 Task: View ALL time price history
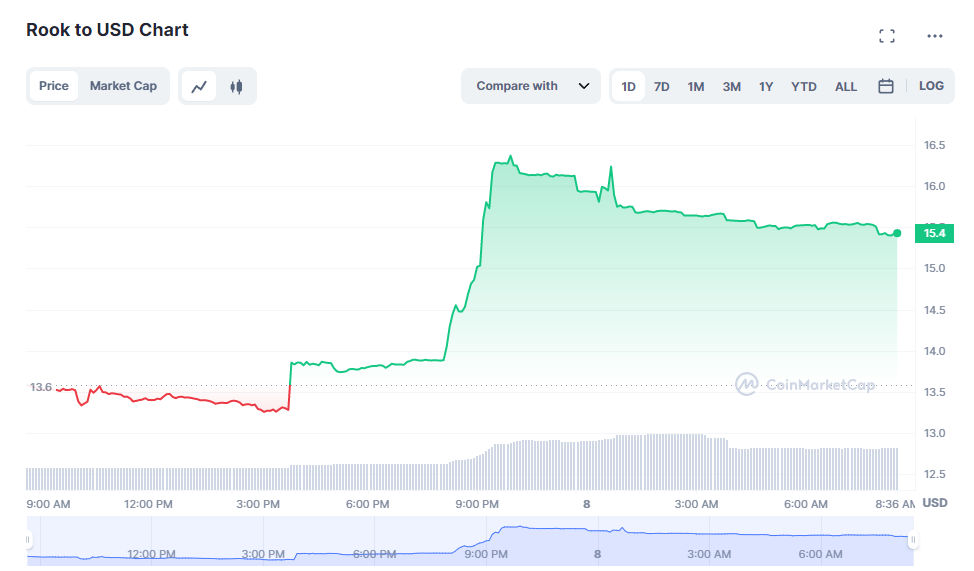tap(845, 87)
